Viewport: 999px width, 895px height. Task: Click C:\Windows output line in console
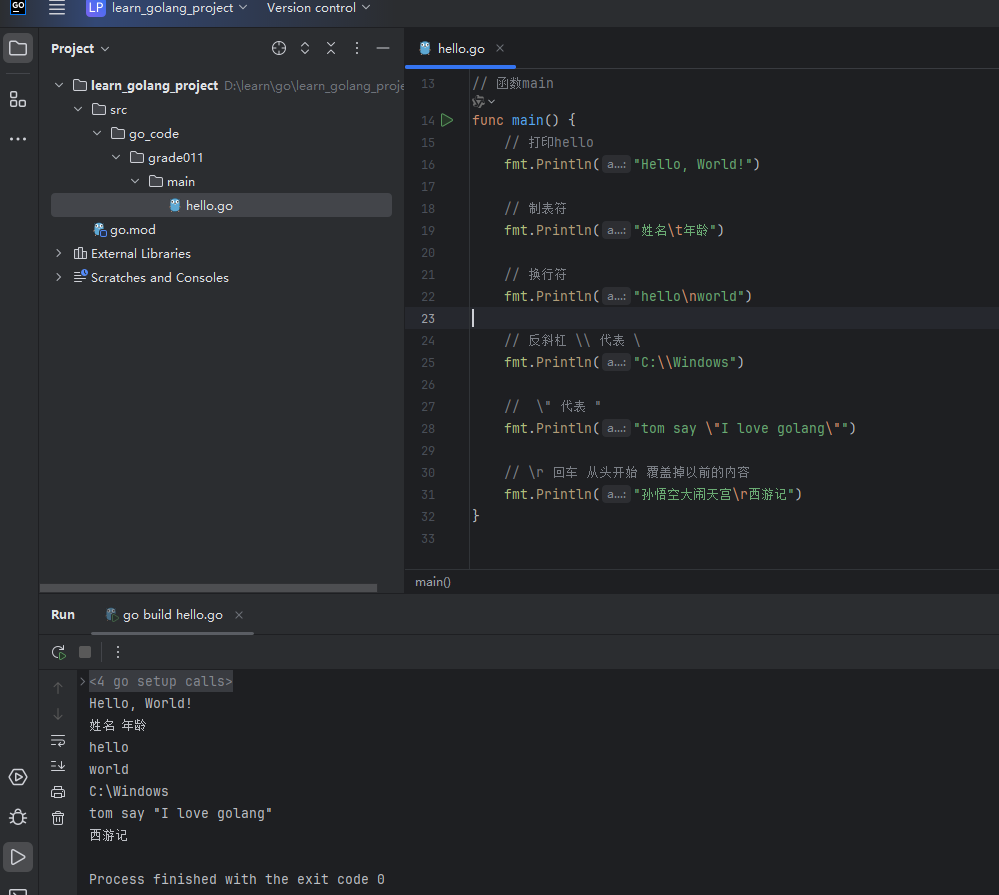coord(129,791)
